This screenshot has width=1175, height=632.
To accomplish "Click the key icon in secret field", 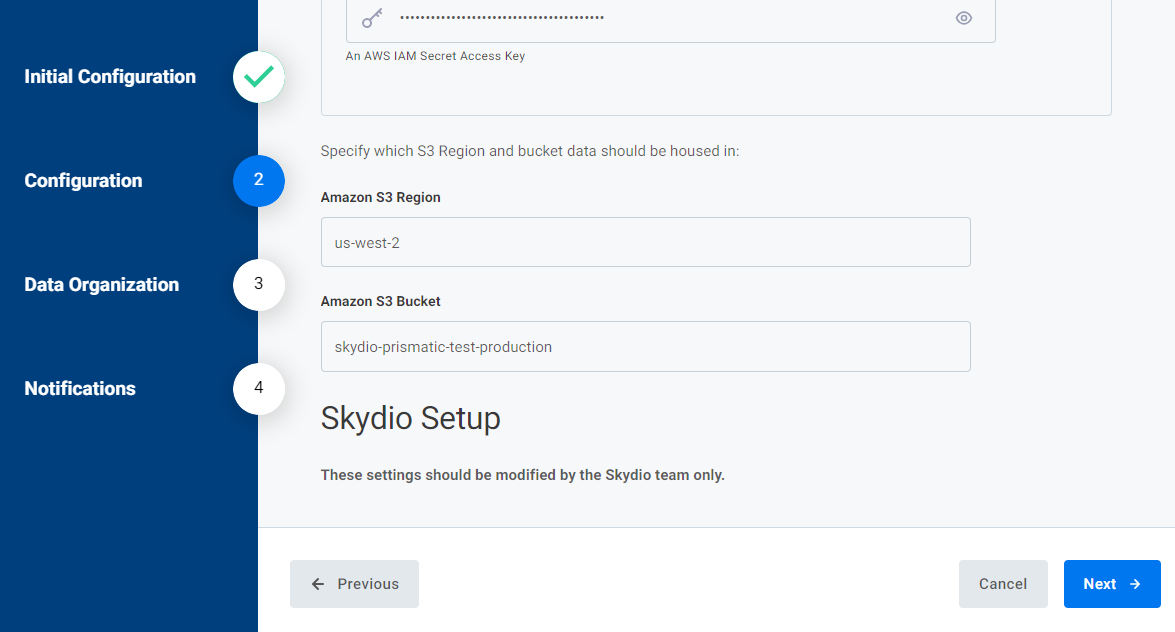I will pos(372,18).
